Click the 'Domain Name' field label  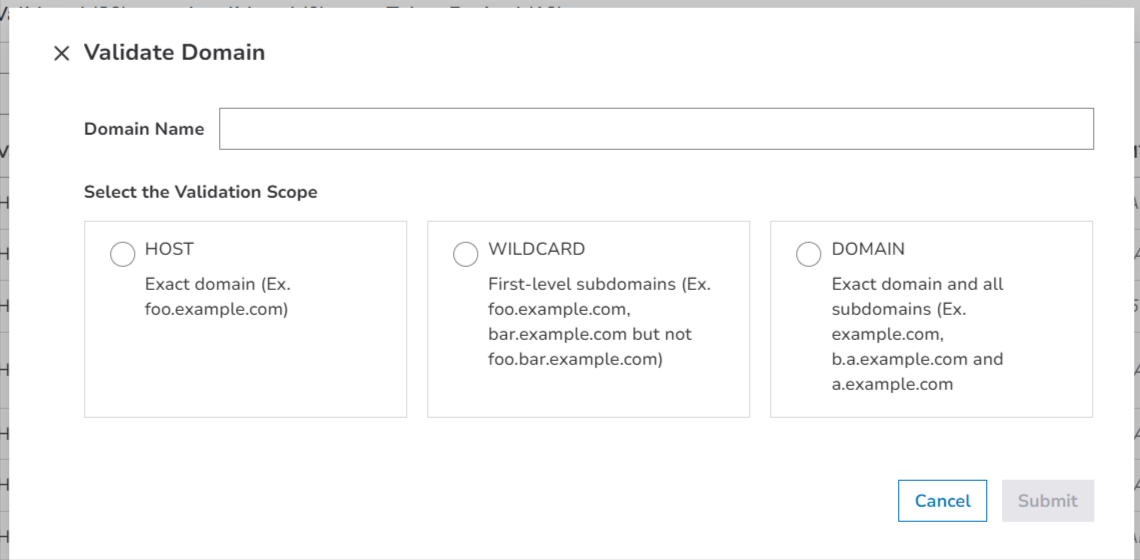click(x=144, y=129)
